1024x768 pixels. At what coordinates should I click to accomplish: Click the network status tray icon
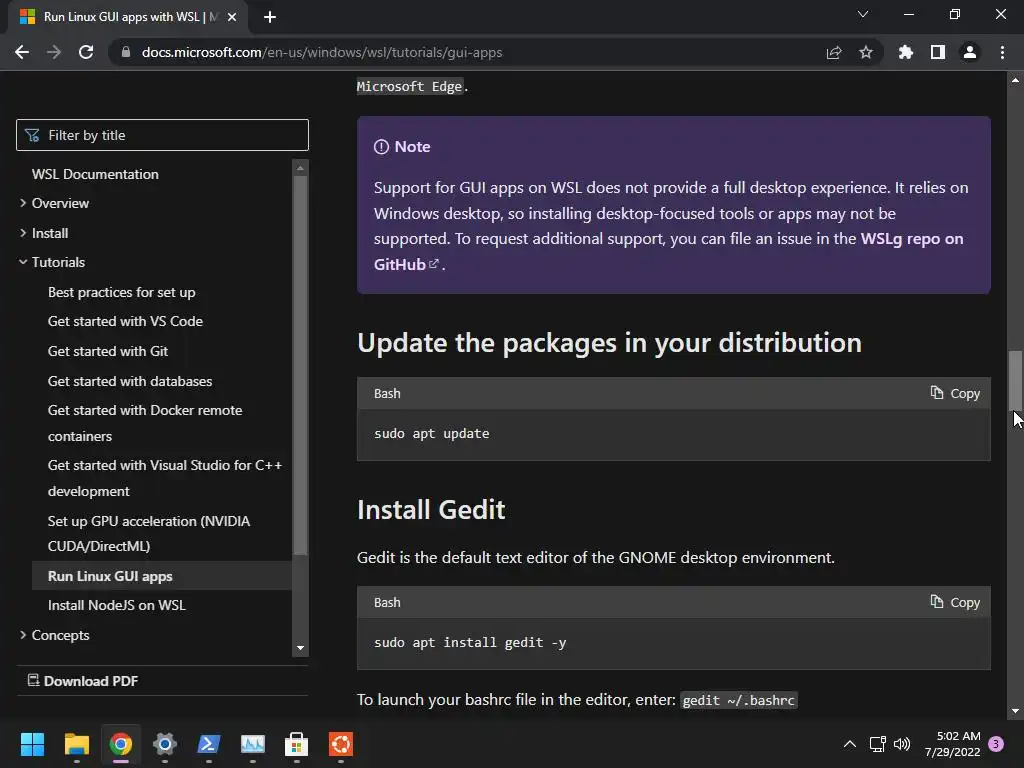(x=877, y=744)
